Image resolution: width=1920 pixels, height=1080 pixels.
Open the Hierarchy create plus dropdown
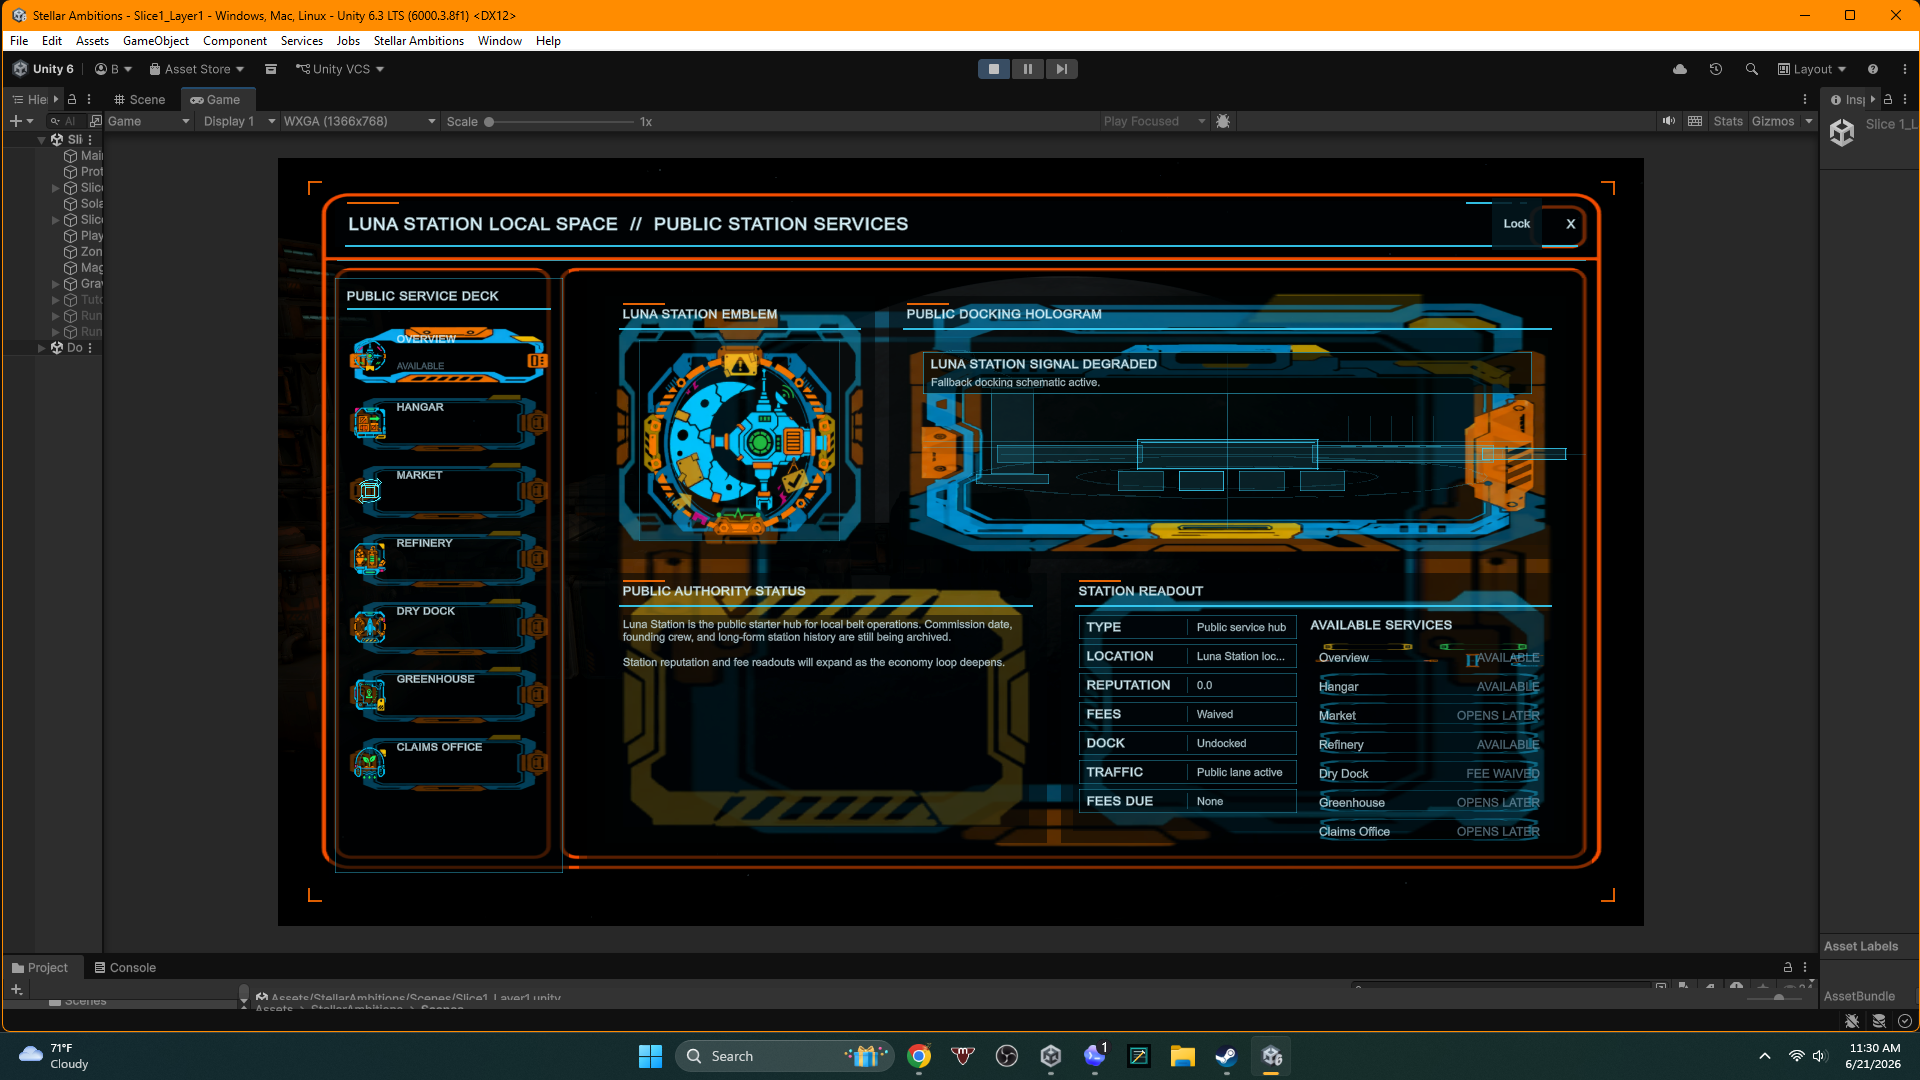[21, 121]
